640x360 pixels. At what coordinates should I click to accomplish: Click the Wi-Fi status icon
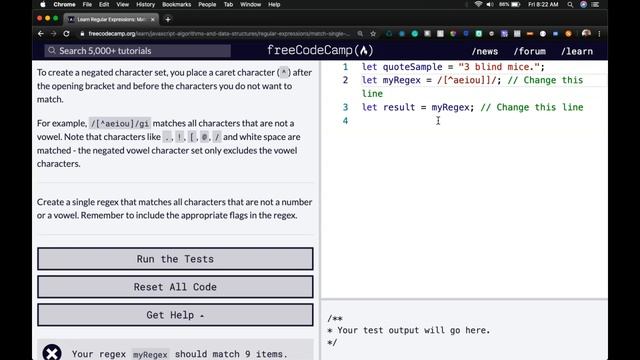coord(478,4)
